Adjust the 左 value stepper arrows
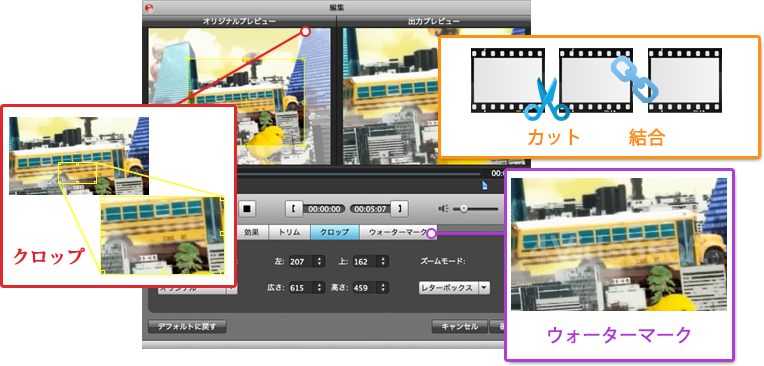 320,262
